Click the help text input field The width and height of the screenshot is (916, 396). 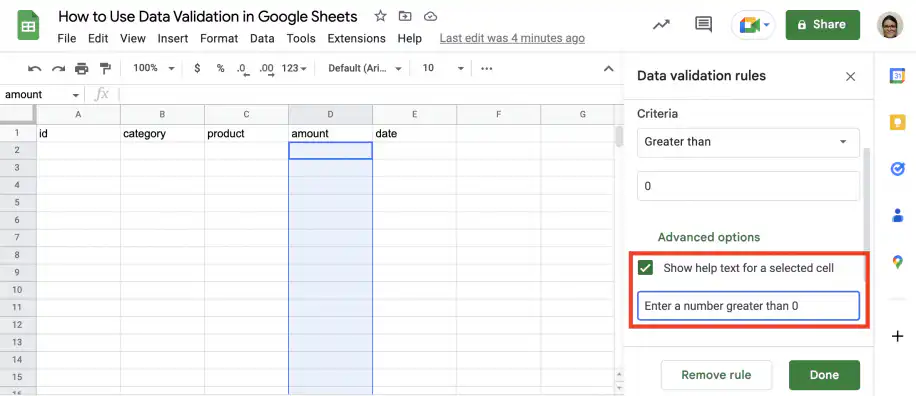748,305
